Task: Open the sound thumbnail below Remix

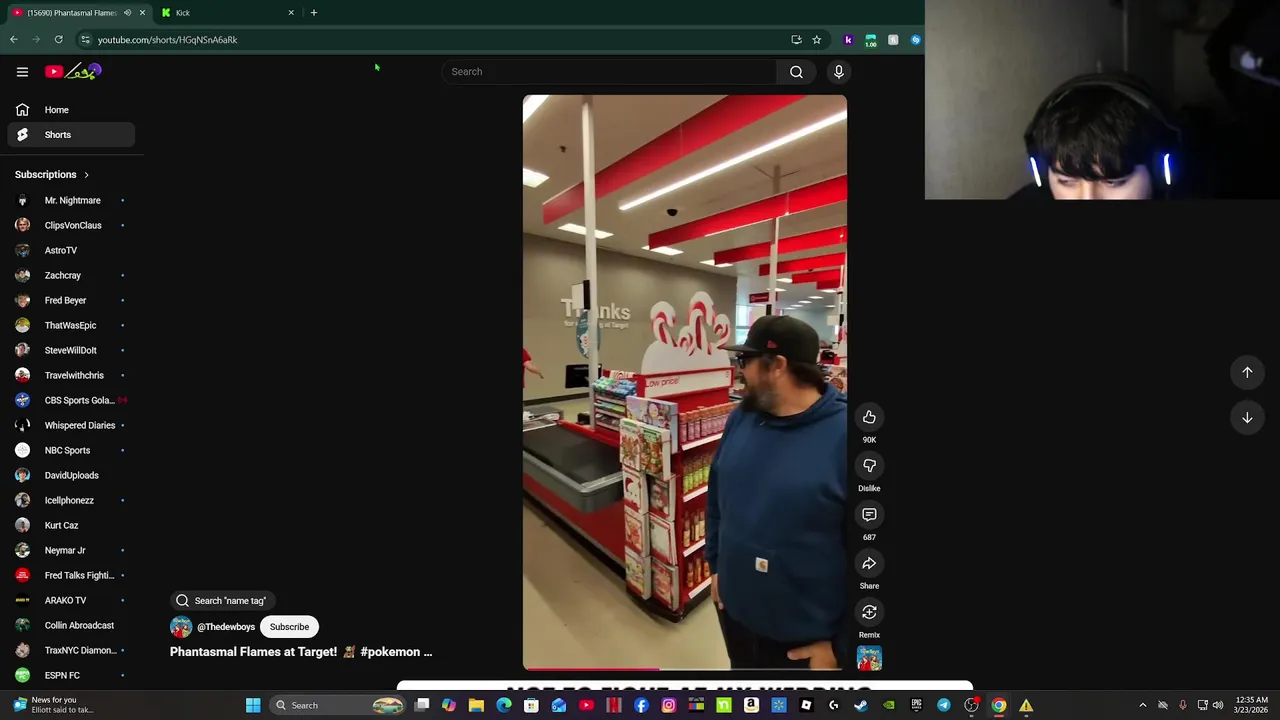Action: pyautogui.click(x=869, y=658)
